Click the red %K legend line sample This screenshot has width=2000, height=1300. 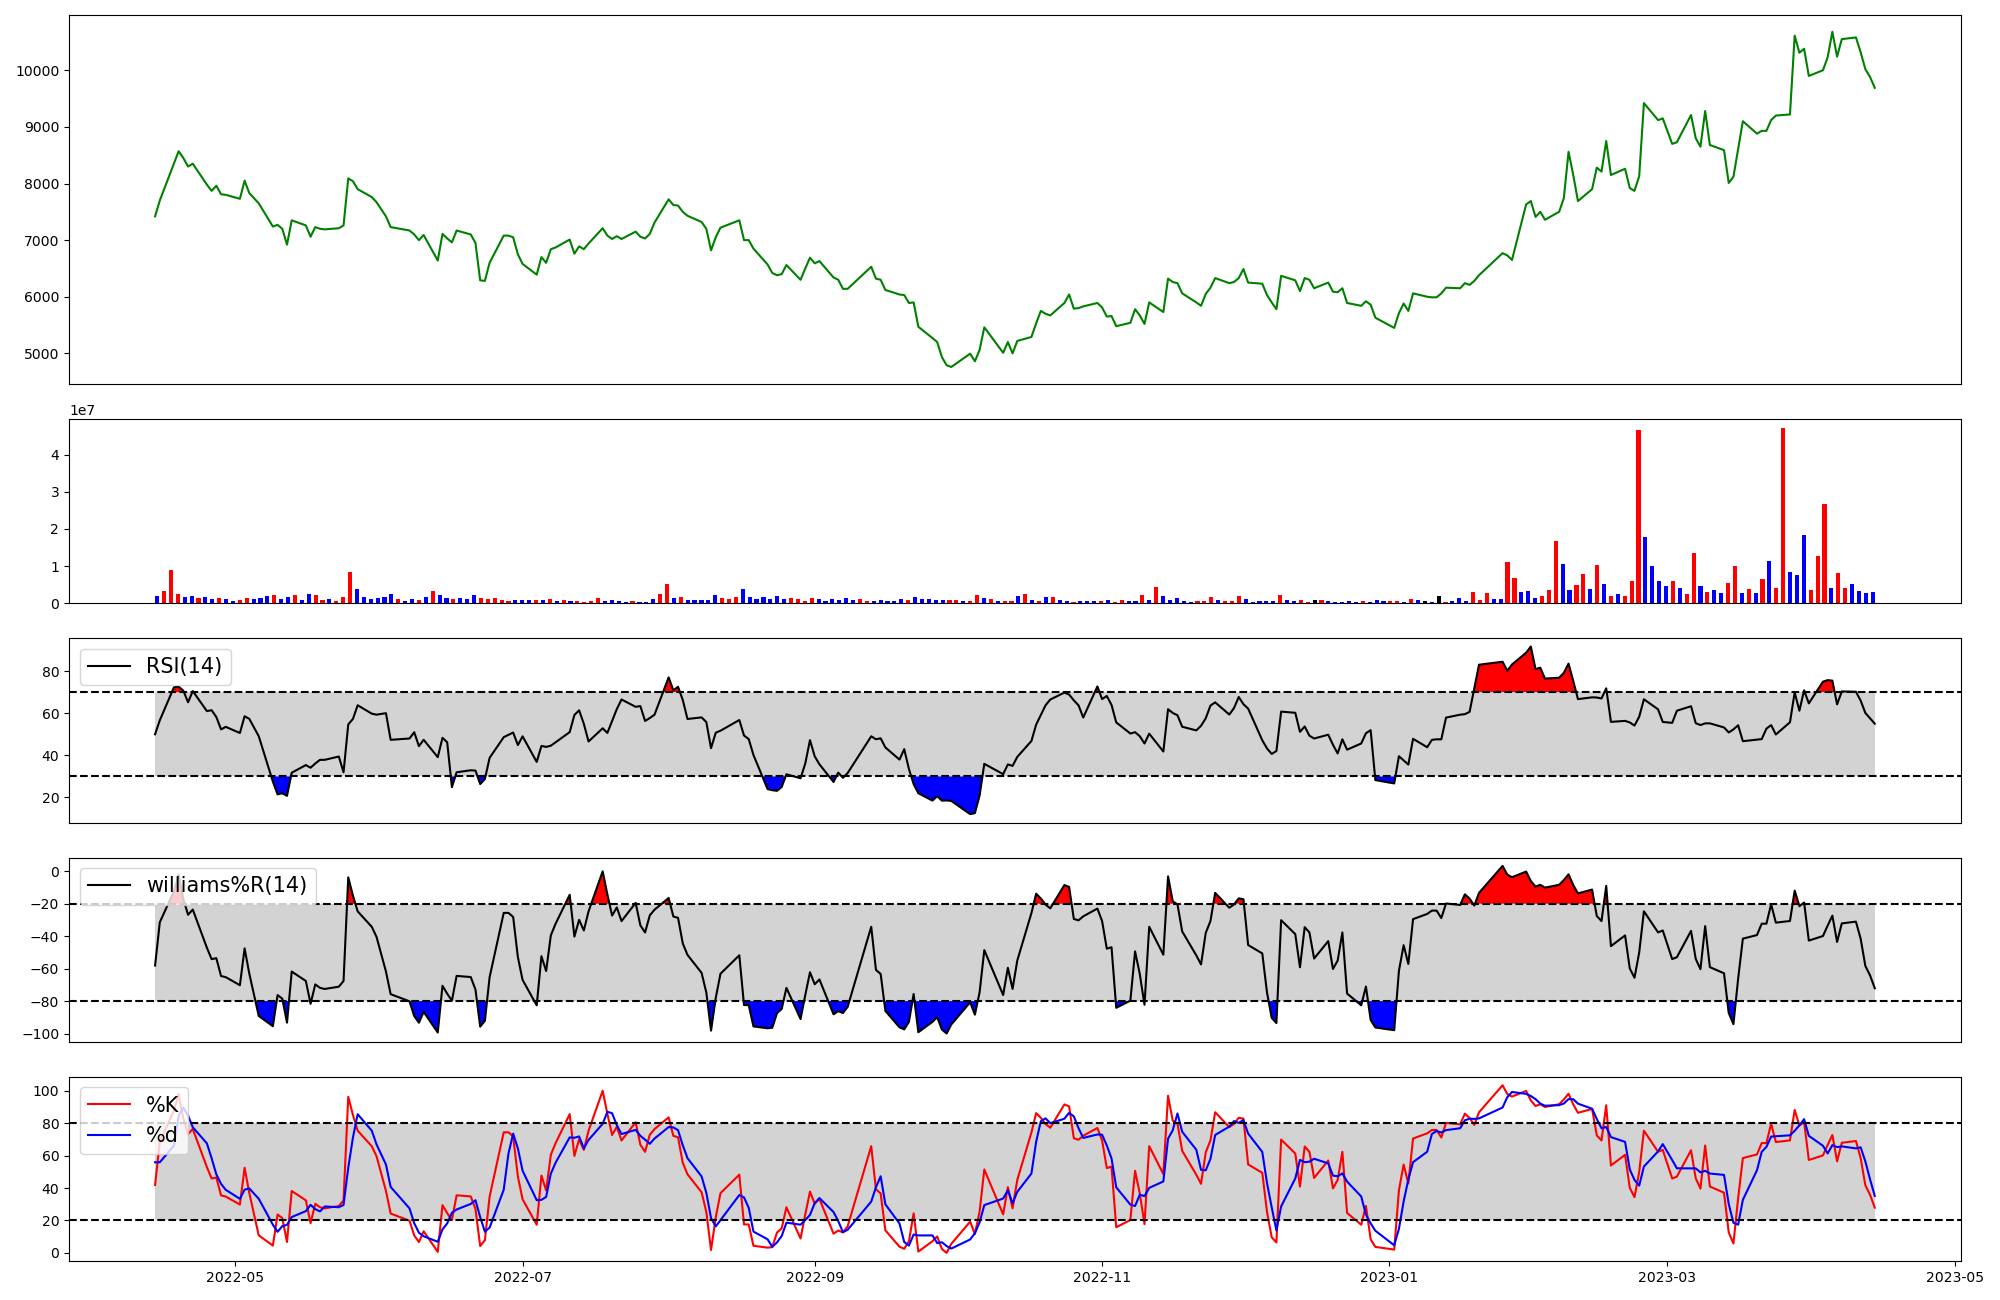coord(110,1105)
